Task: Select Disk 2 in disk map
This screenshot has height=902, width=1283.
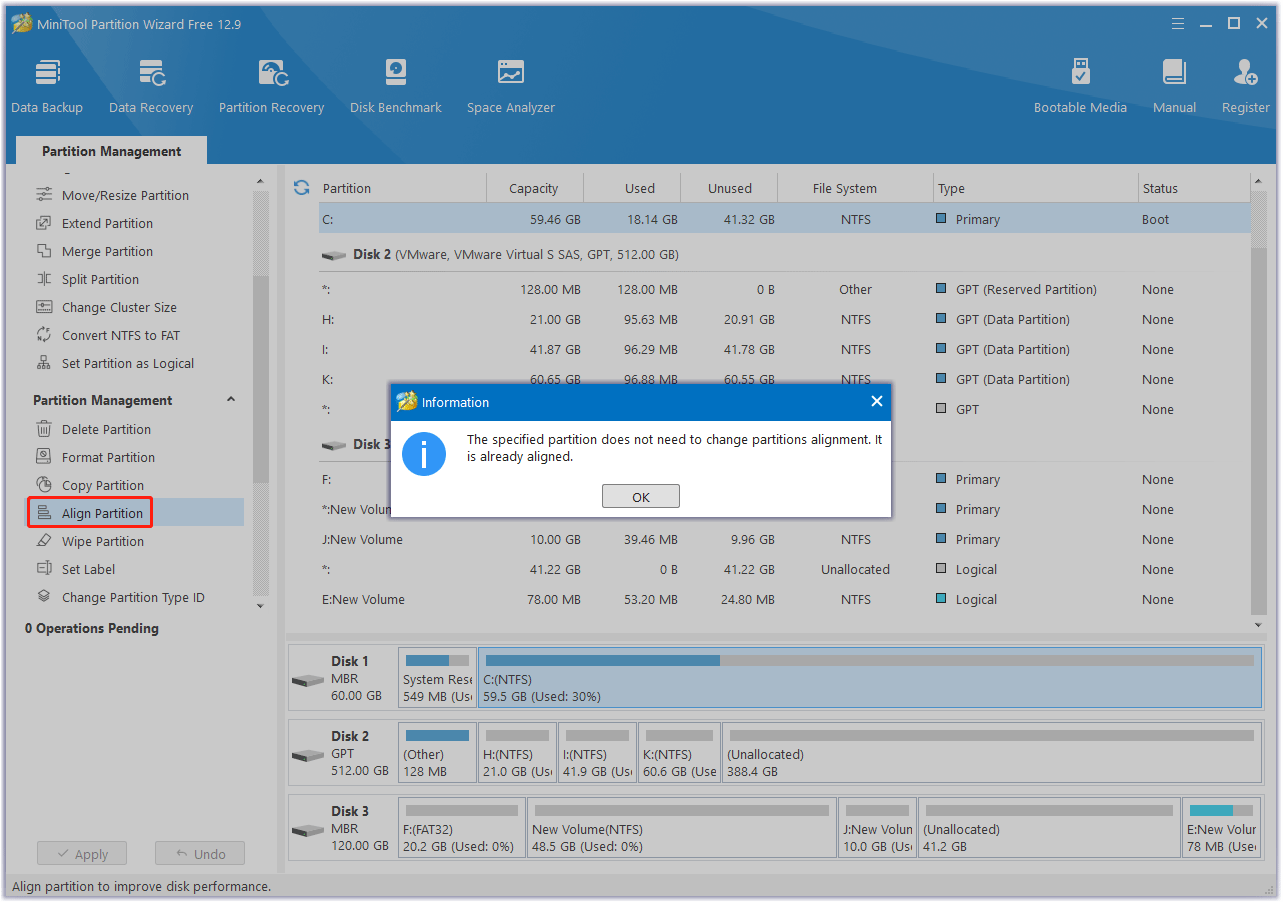Action: tap(343, 754)
